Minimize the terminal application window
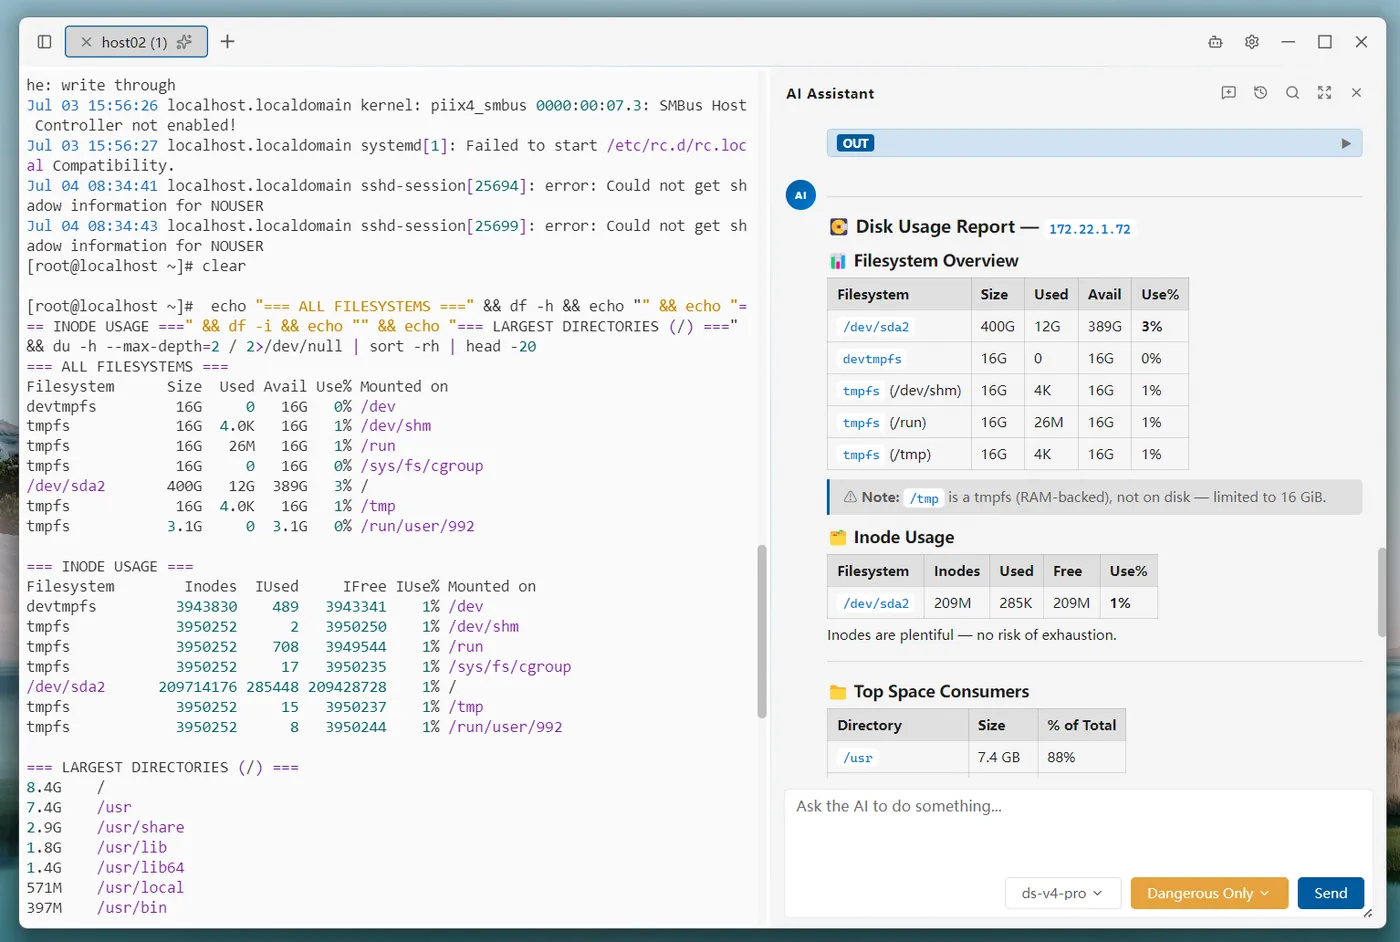Viewport: 1400px width, 942px height. pos(1288,42)
